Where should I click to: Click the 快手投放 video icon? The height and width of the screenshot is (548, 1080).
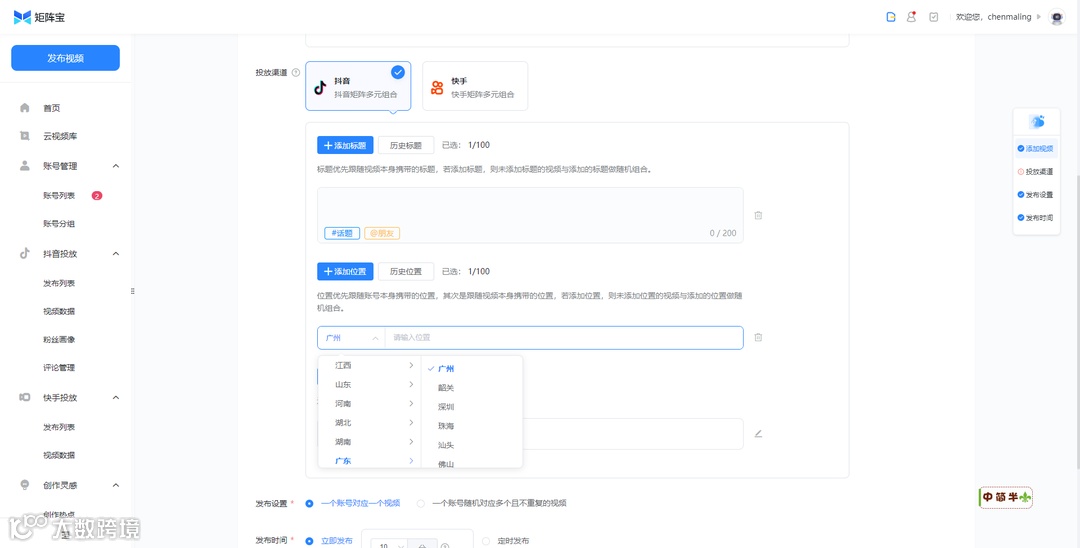click(x=25, y=397)
